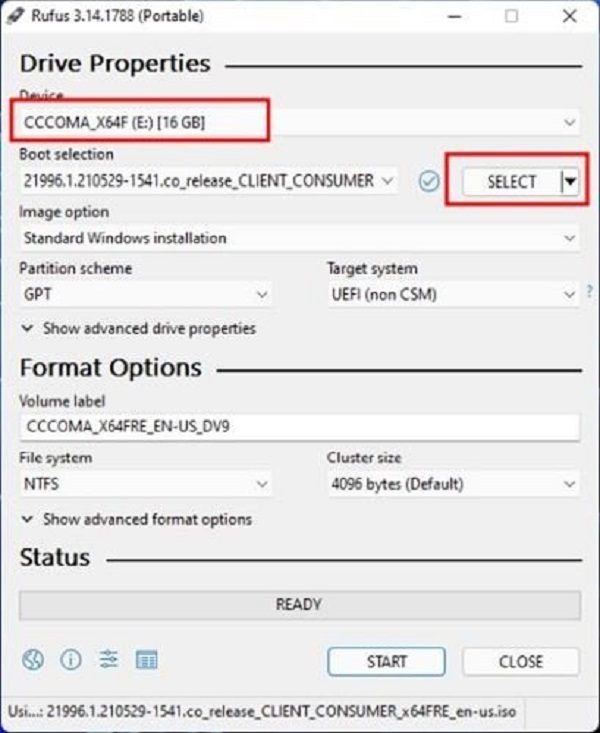Open the Cluster size dropdown

[x=453, y=484]
